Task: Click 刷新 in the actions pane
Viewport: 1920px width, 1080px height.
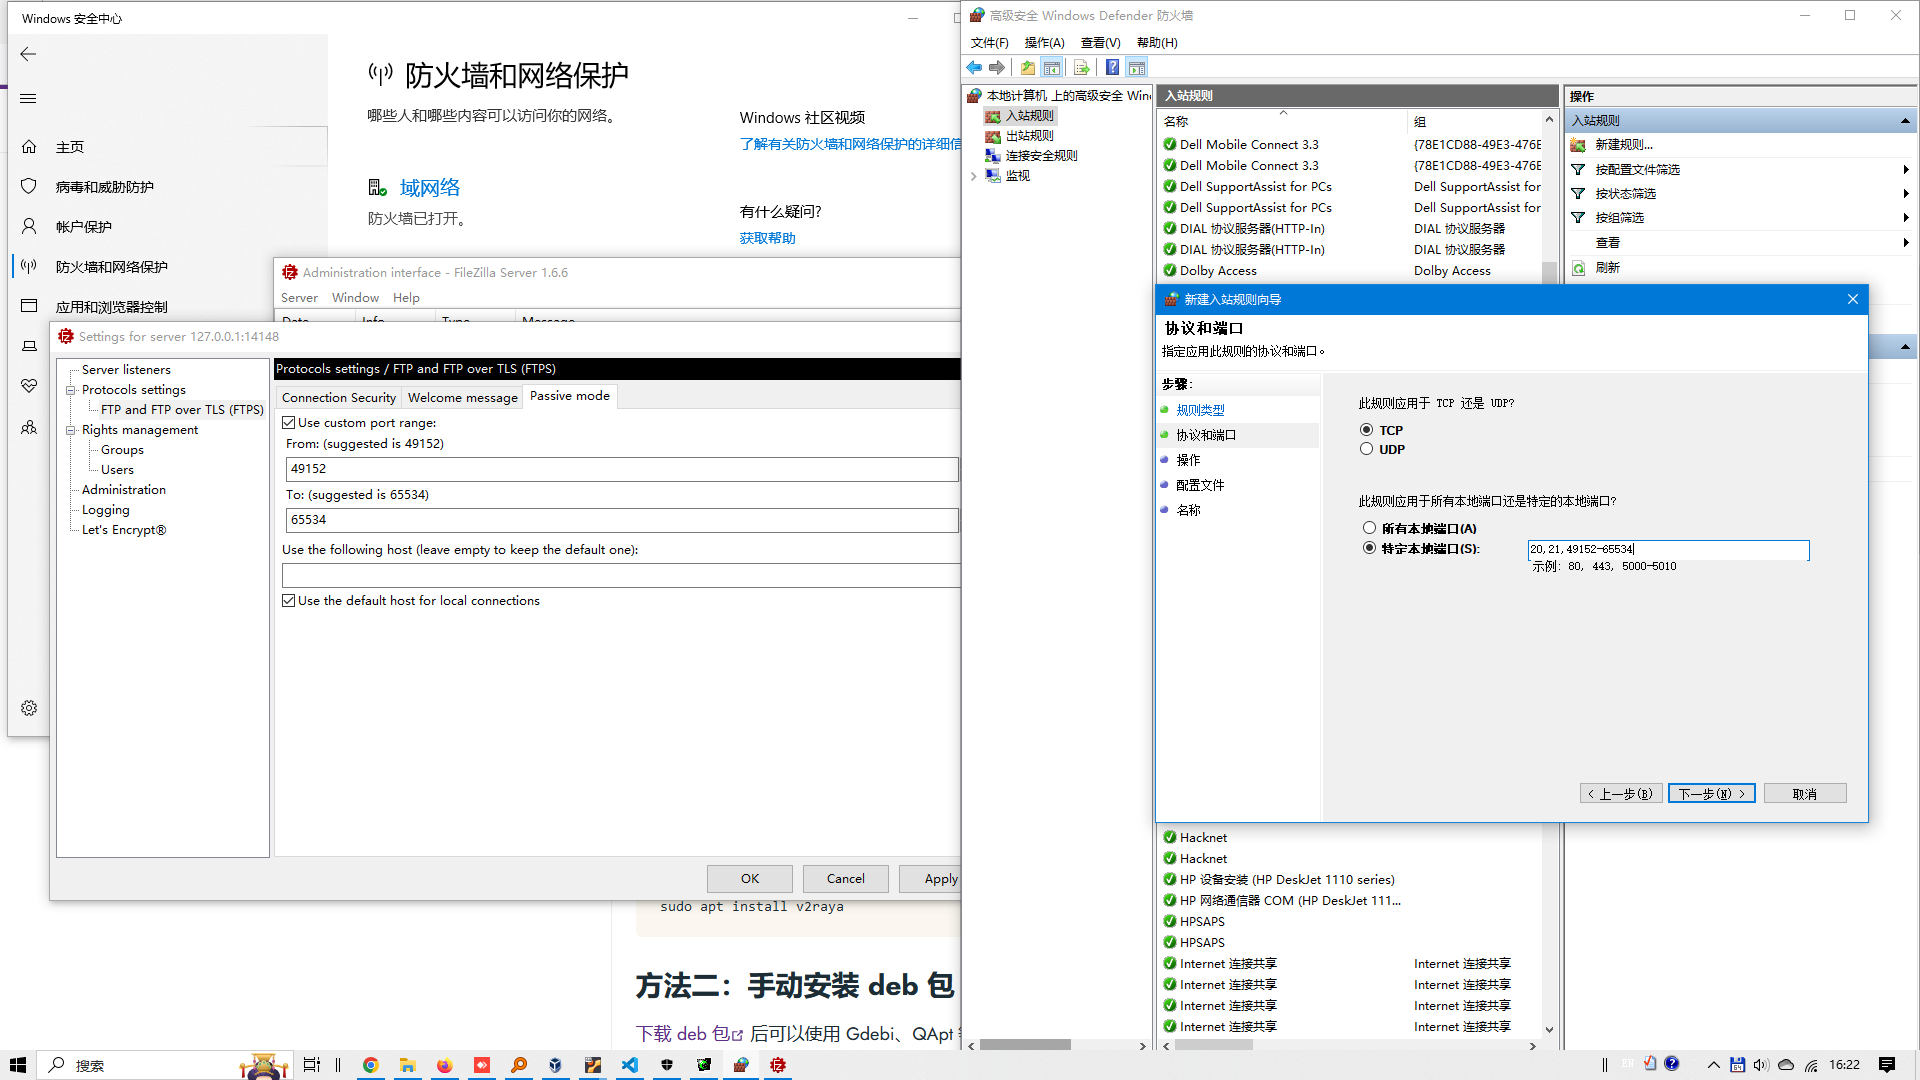Action: click(1608, 268)
